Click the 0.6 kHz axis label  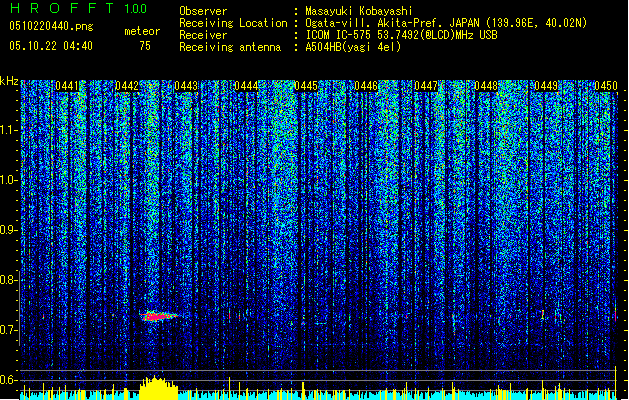click(9, 380)
